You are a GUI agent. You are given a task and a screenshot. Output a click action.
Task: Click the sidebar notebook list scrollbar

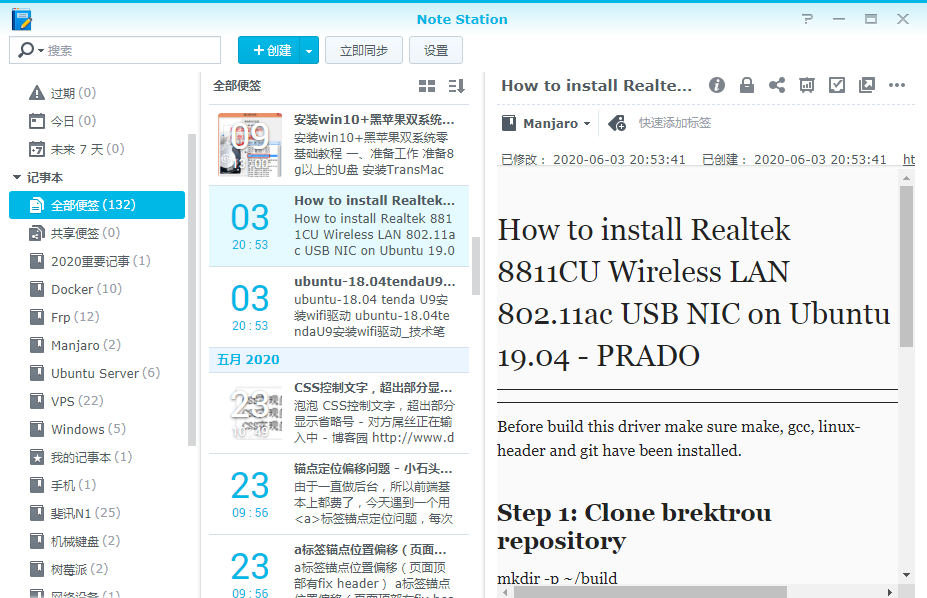pyautogui.click(x=192, y=290)
